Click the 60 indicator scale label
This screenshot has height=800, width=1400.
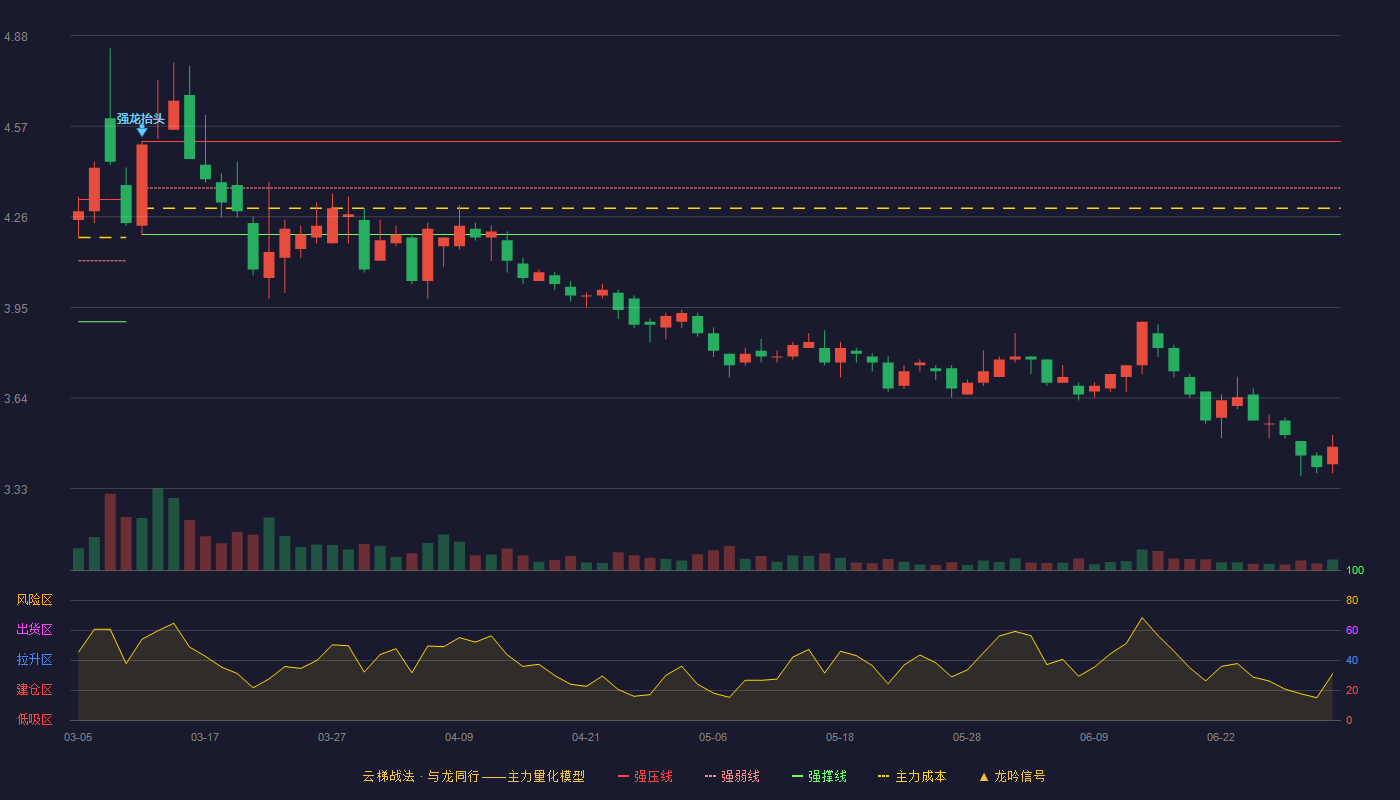[1352, 631]
